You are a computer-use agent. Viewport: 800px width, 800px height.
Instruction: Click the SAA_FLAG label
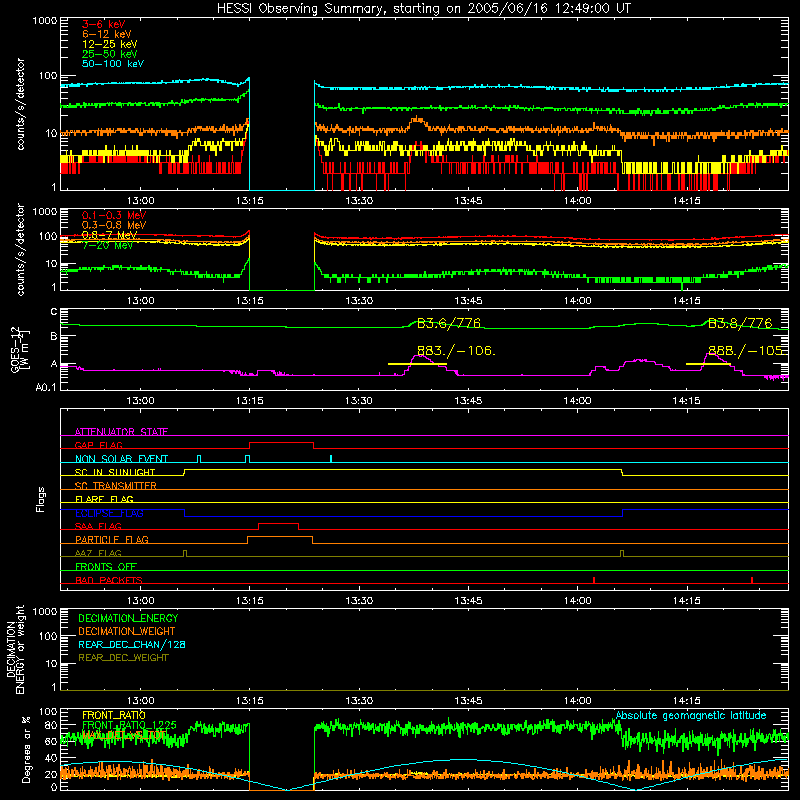click(x=98, y=526)
